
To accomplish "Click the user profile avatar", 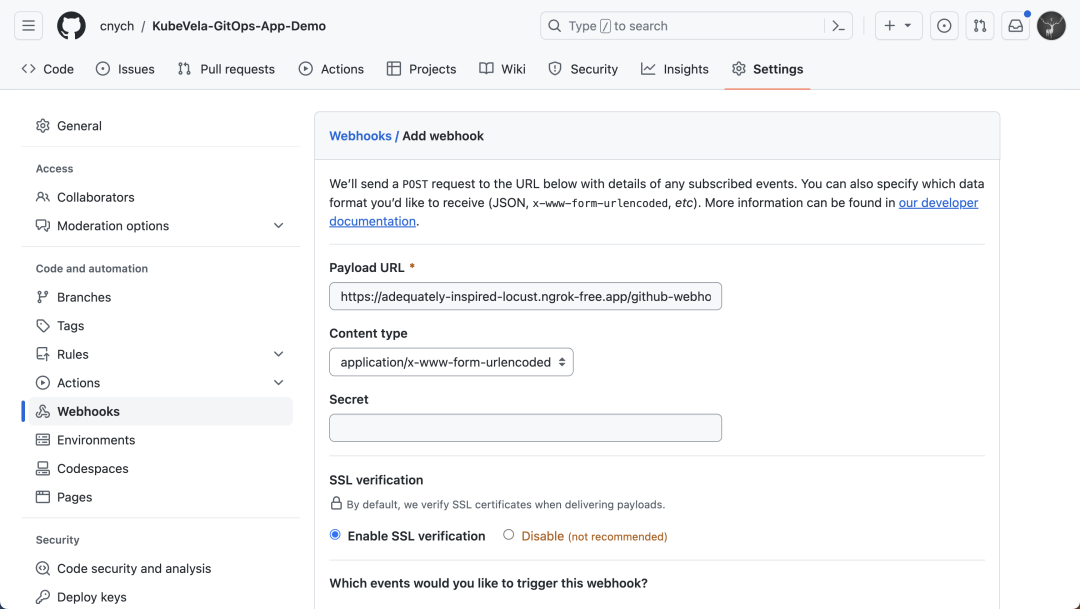I will pos(1051,26).
